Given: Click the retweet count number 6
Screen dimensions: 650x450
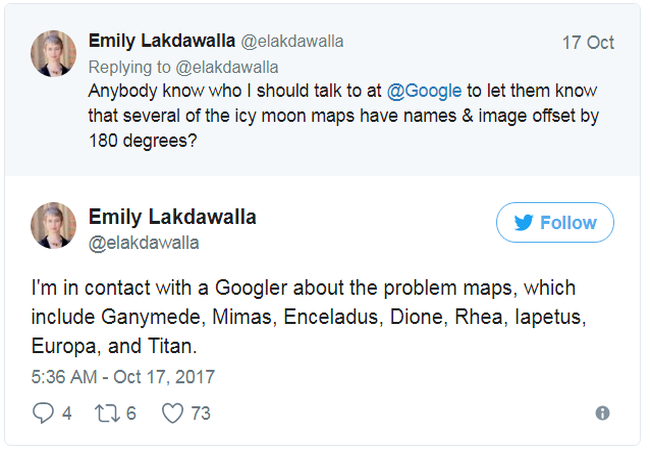Looking at the screenshot, I should point(130,412).
